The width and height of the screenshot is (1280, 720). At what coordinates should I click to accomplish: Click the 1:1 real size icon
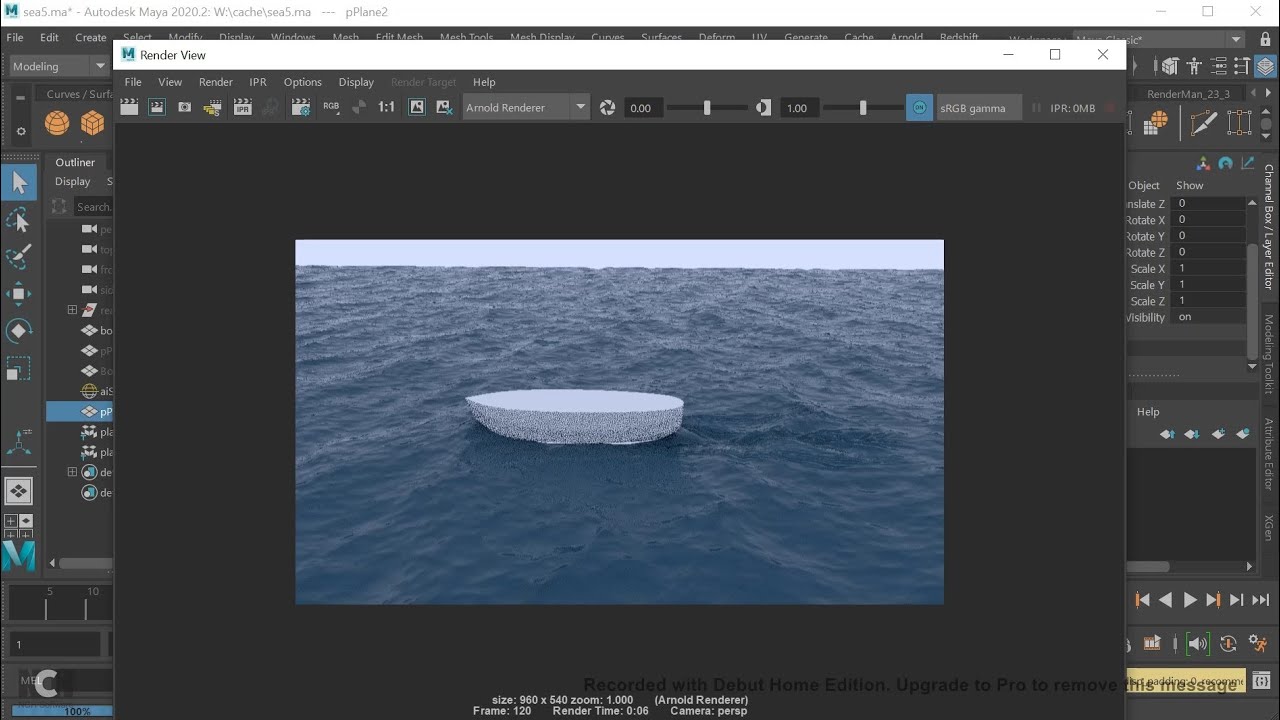coord(386,107)
